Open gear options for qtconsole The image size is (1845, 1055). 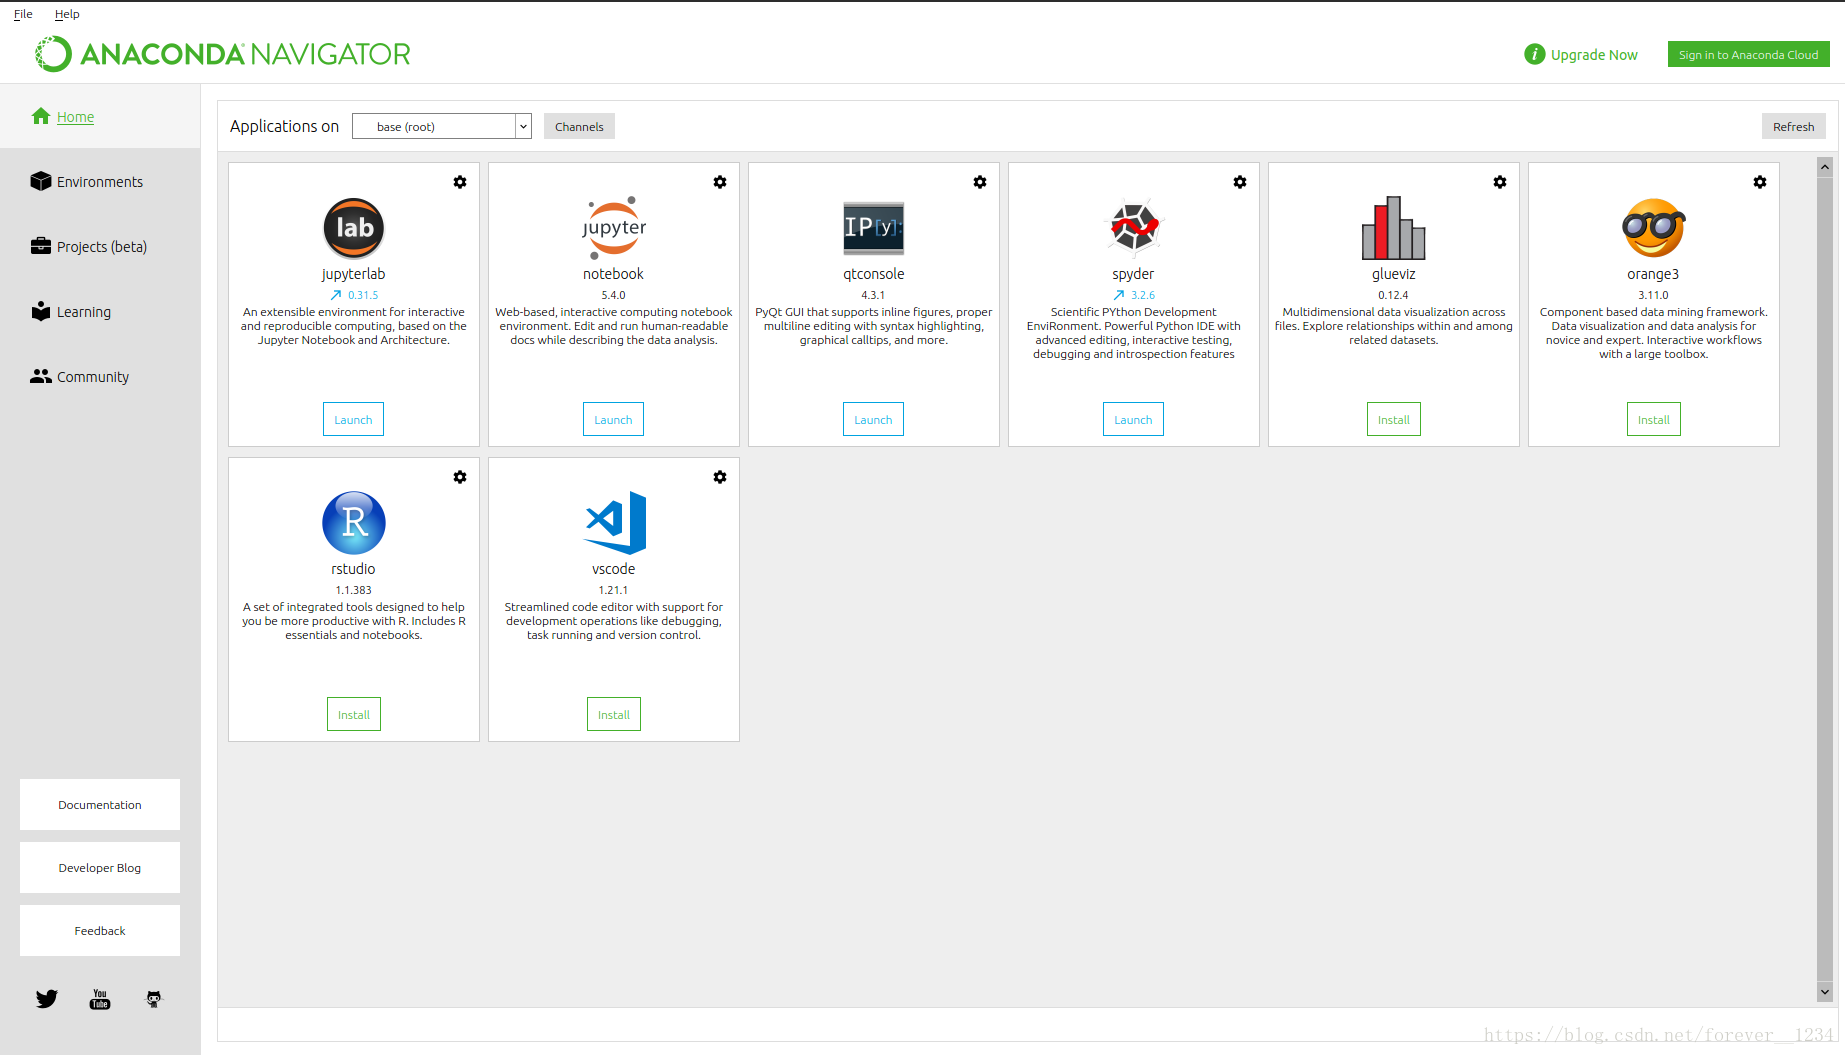(980, 182)
